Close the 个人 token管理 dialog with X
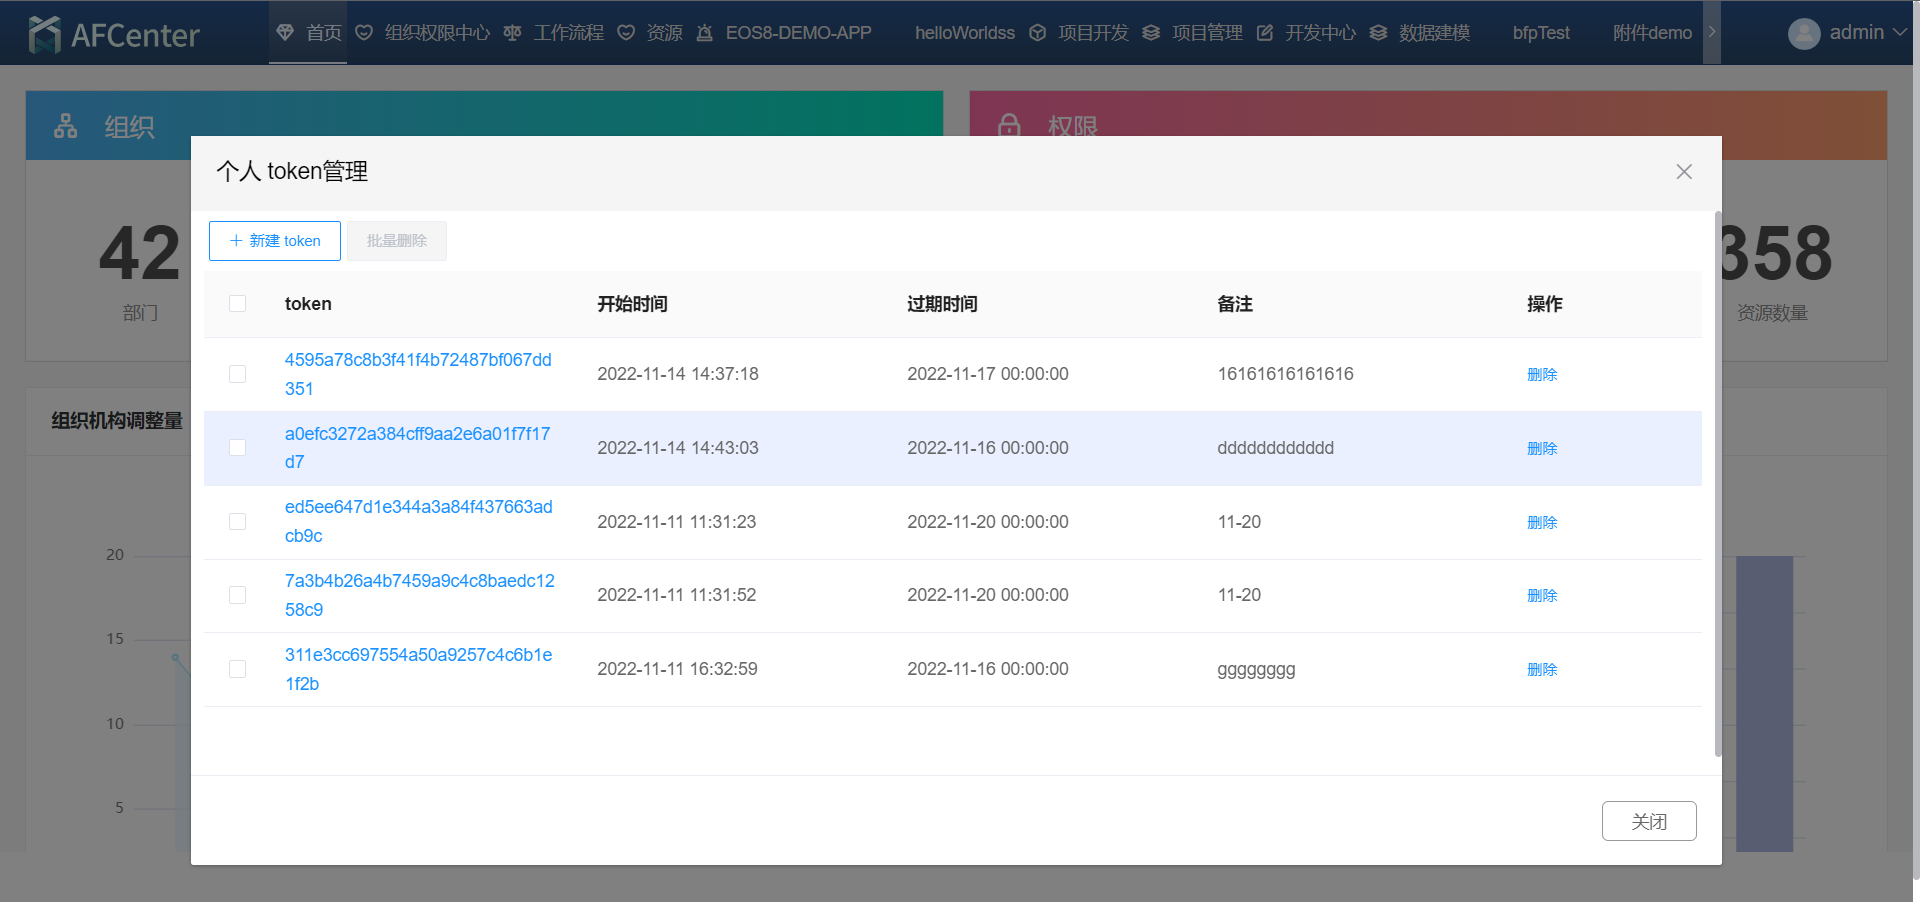This screenshot has width=1920, height=902. click(1684, 172)
